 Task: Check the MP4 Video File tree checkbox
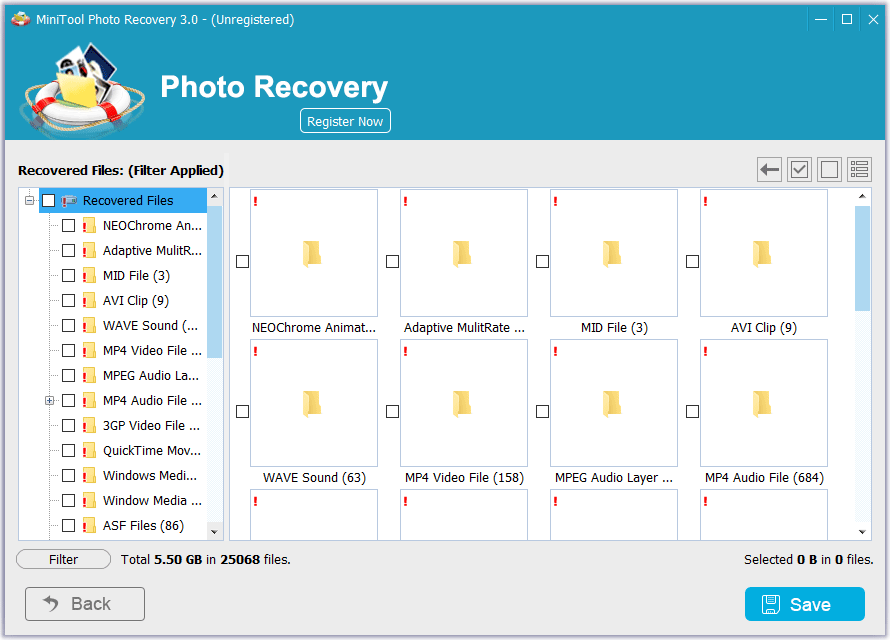(x=69, y=351)
